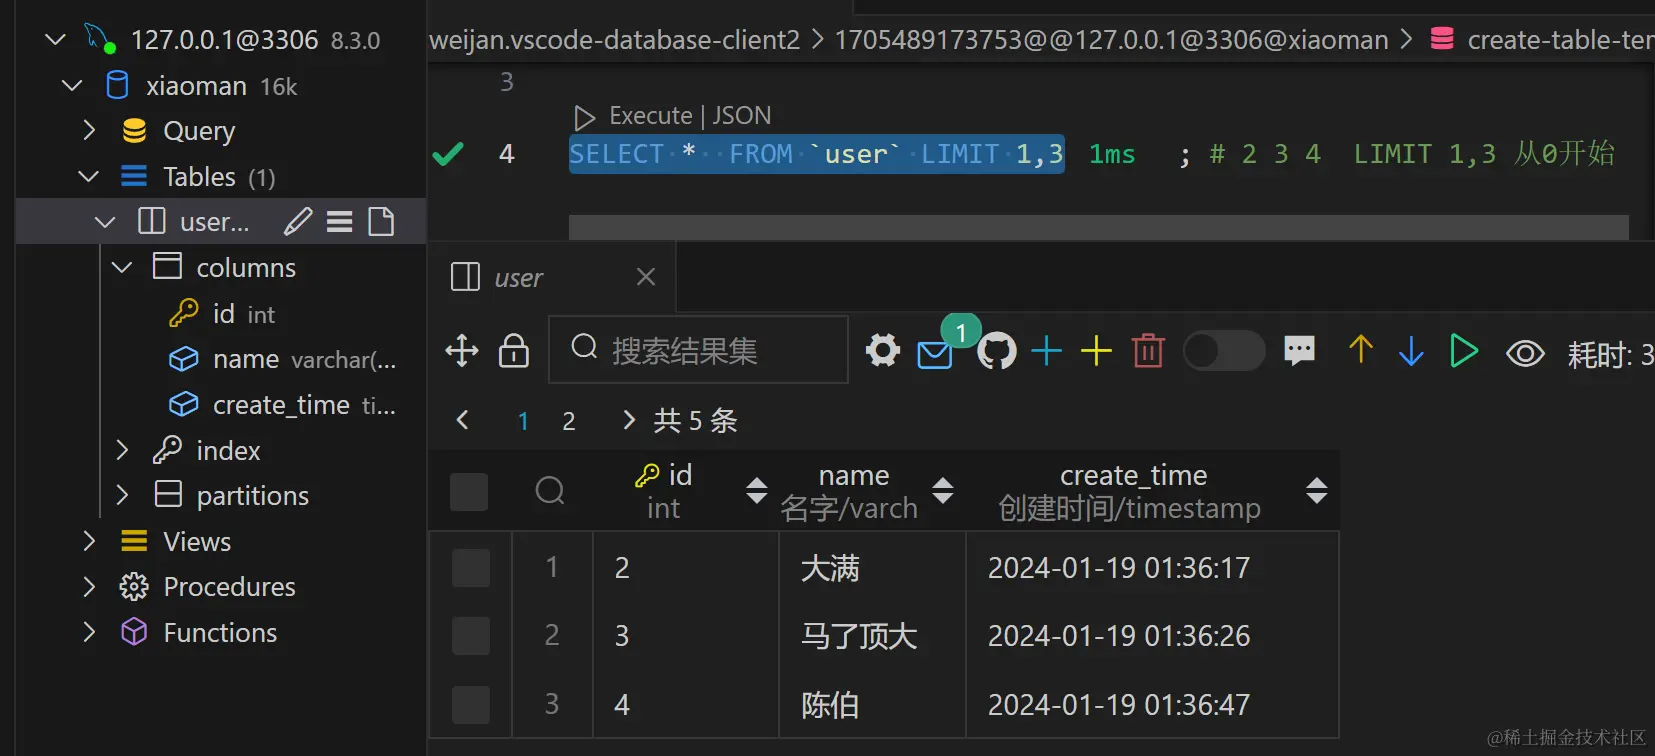The image size is (1655, 756).
Task: Open the new file icon on user table row
Action: point(381,221)
